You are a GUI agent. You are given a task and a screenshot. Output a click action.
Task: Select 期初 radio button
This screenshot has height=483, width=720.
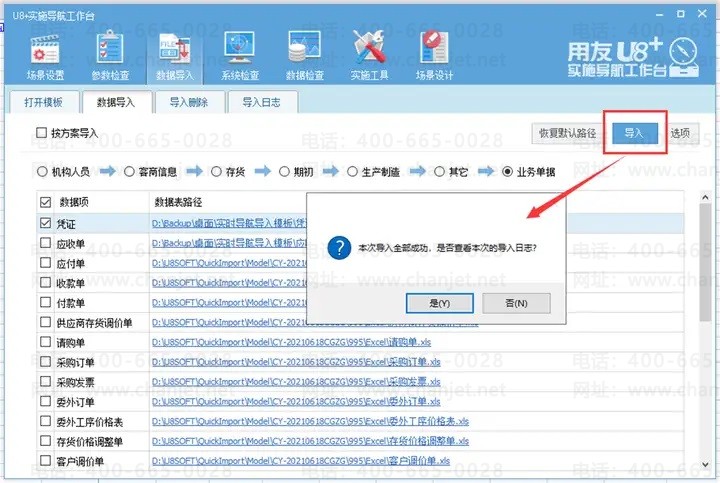point(284,172)
